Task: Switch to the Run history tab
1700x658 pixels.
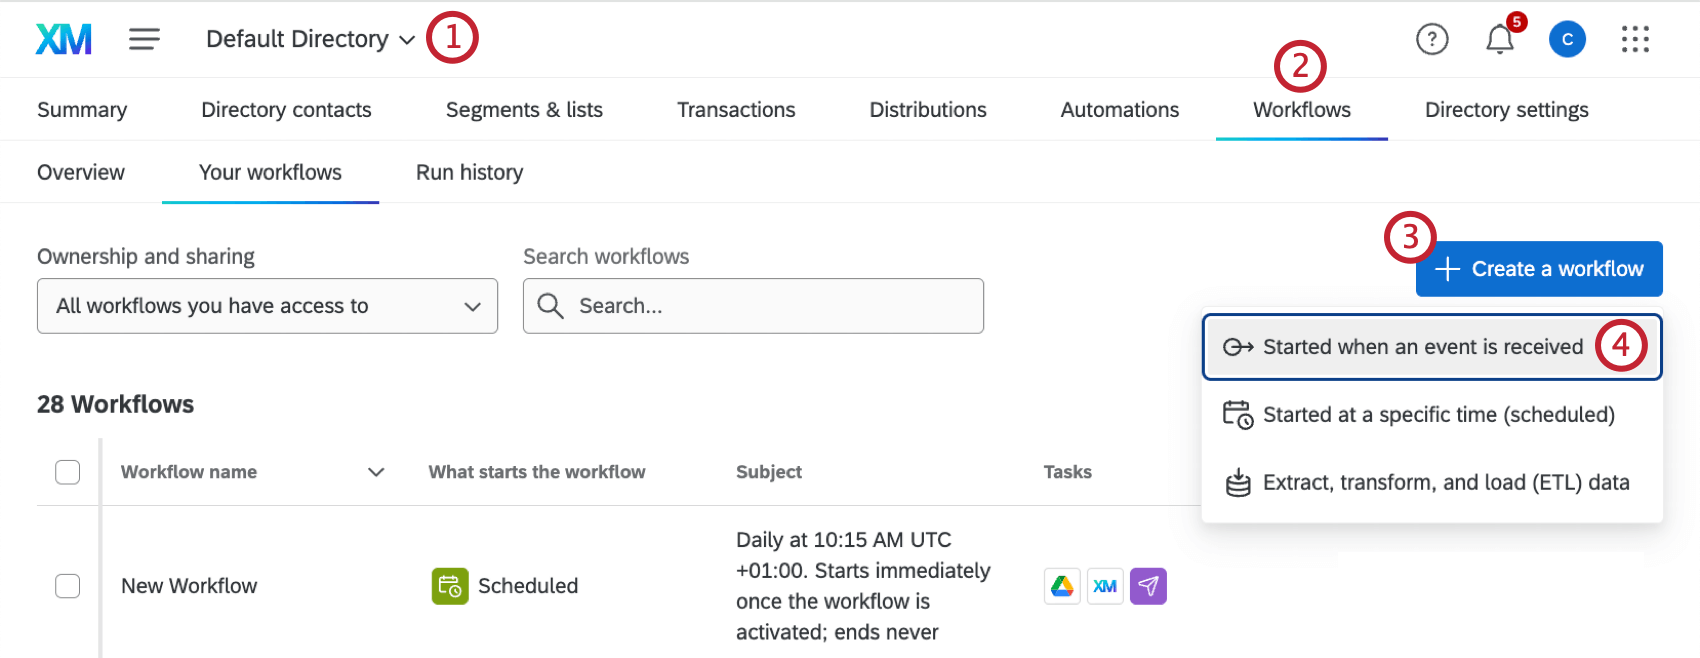Action: [469, 172]
